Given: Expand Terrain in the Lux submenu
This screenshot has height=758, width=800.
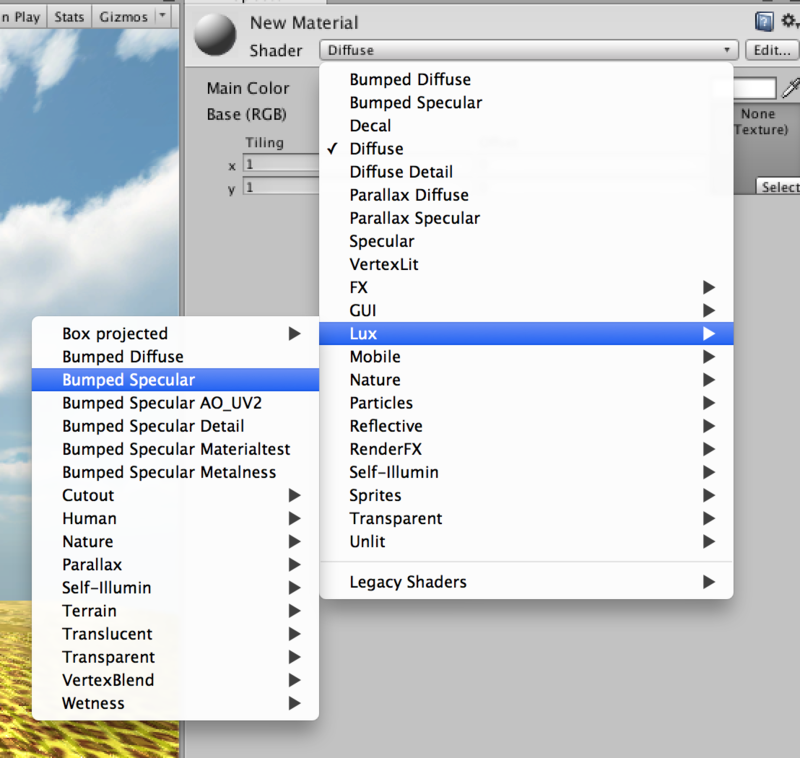Looking at the screenshot, I should click(175, 611).
